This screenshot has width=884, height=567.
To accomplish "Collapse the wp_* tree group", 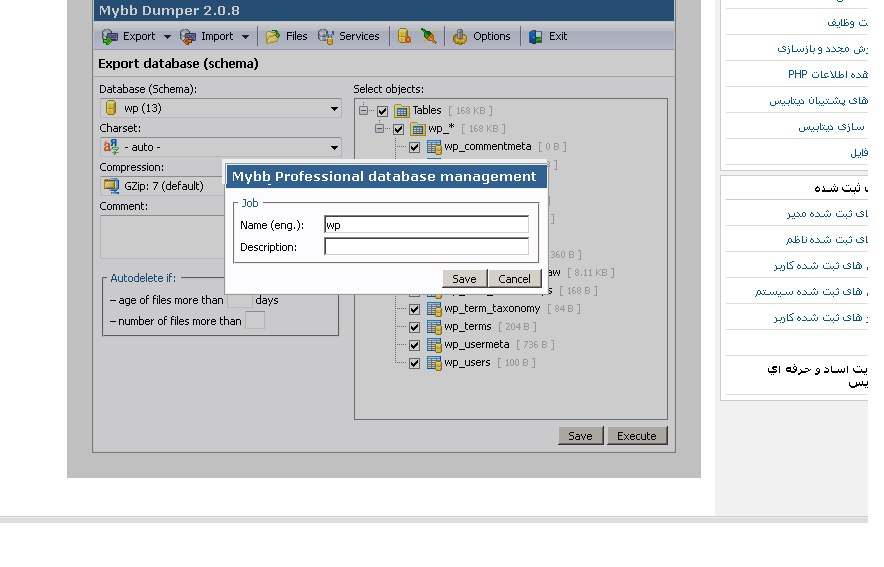I will pyautogui.click(x=380, y=129).
